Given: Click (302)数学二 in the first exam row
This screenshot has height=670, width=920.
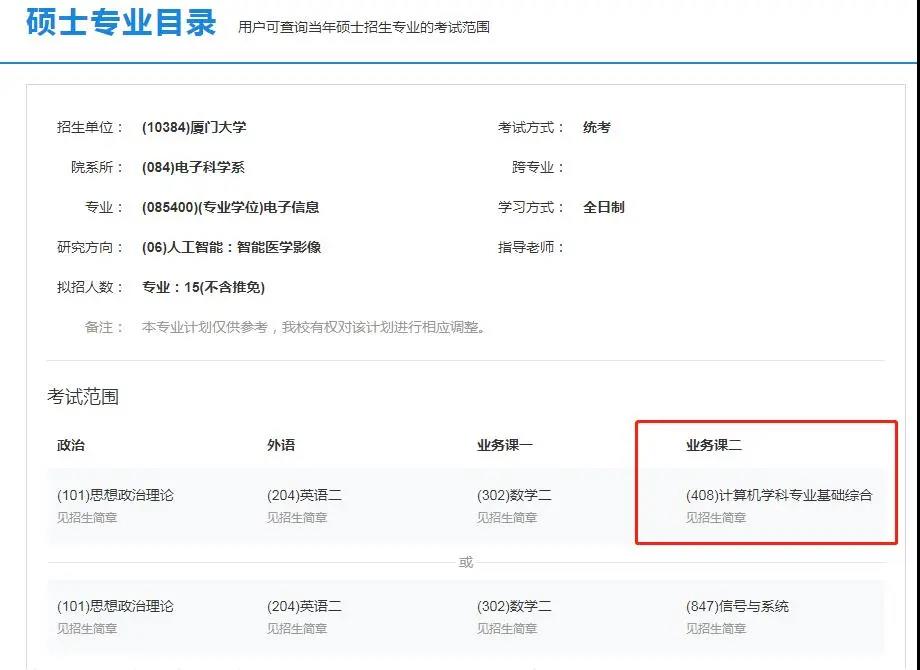Looking at the screenshot, I should tap(514, 495).
